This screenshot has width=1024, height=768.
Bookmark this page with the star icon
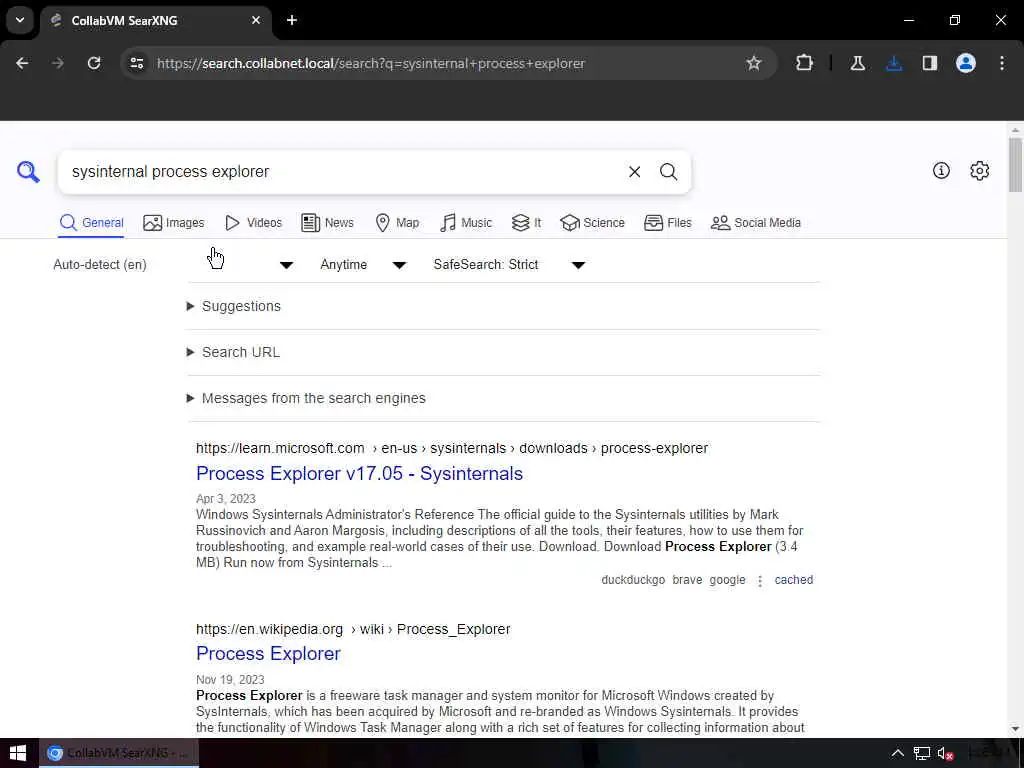point(754,63)
